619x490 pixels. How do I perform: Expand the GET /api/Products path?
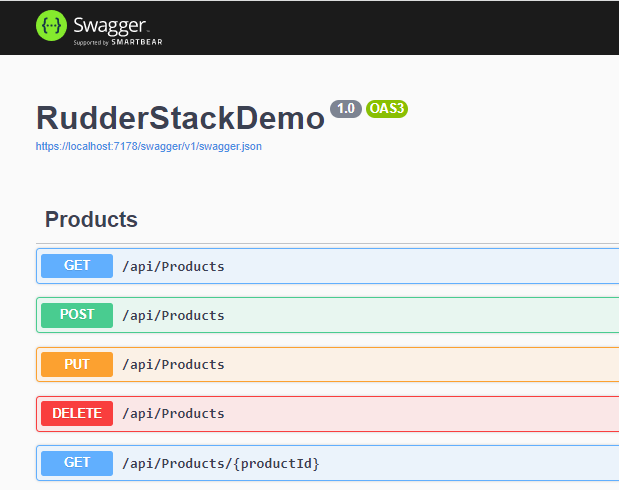(173, 266)
